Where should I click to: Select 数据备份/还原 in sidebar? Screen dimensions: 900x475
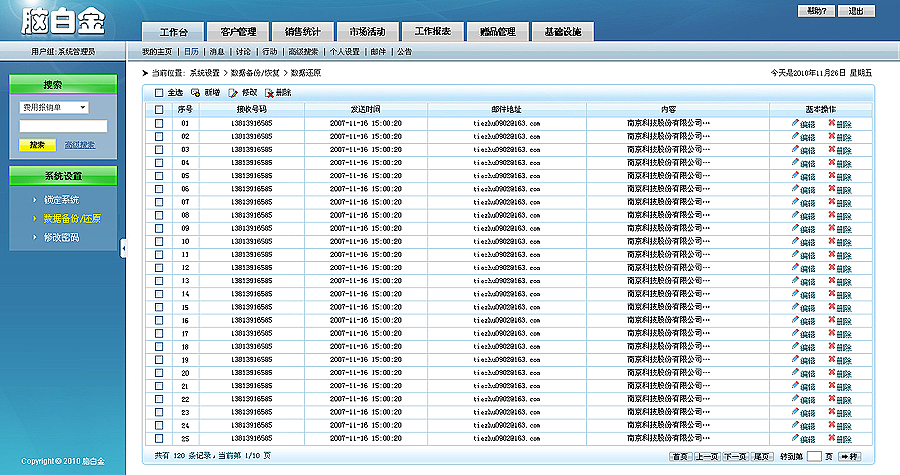click(72, 219)
